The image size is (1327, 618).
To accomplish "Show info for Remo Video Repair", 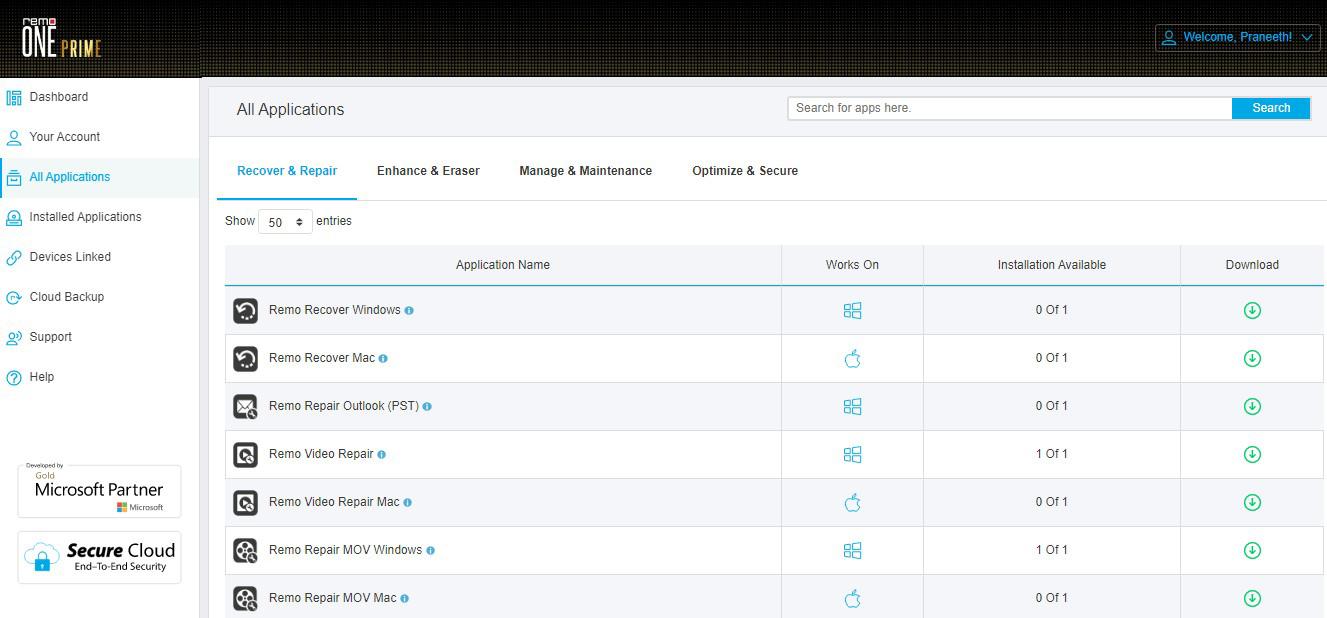I will [x=381, y=454].
